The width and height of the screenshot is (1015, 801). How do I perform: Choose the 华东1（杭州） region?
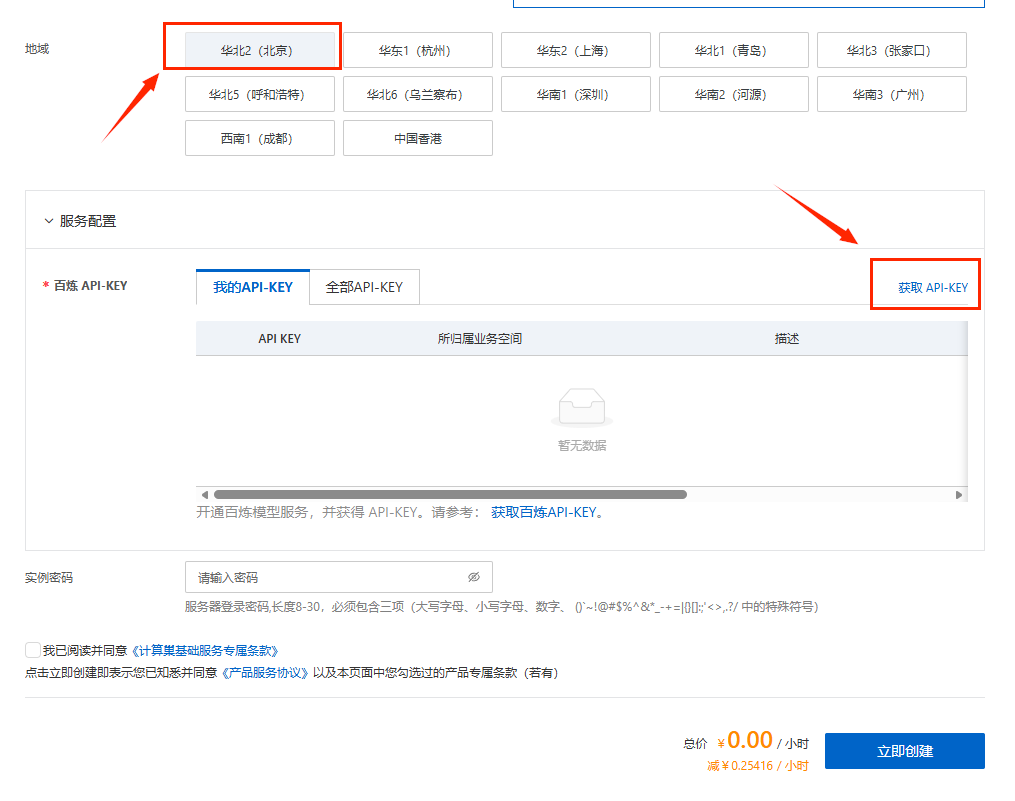coord(417,50)
